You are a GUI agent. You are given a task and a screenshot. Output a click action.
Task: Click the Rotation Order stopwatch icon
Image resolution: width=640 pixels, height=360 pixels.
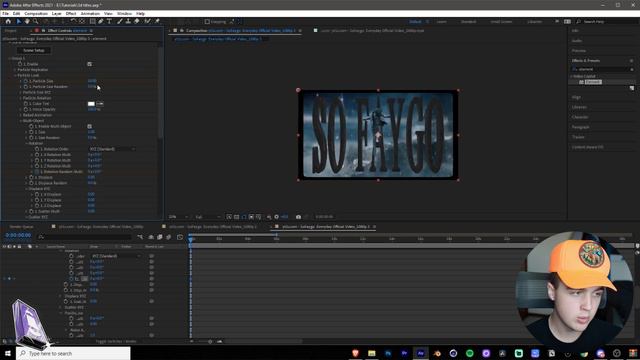point(37,149)
